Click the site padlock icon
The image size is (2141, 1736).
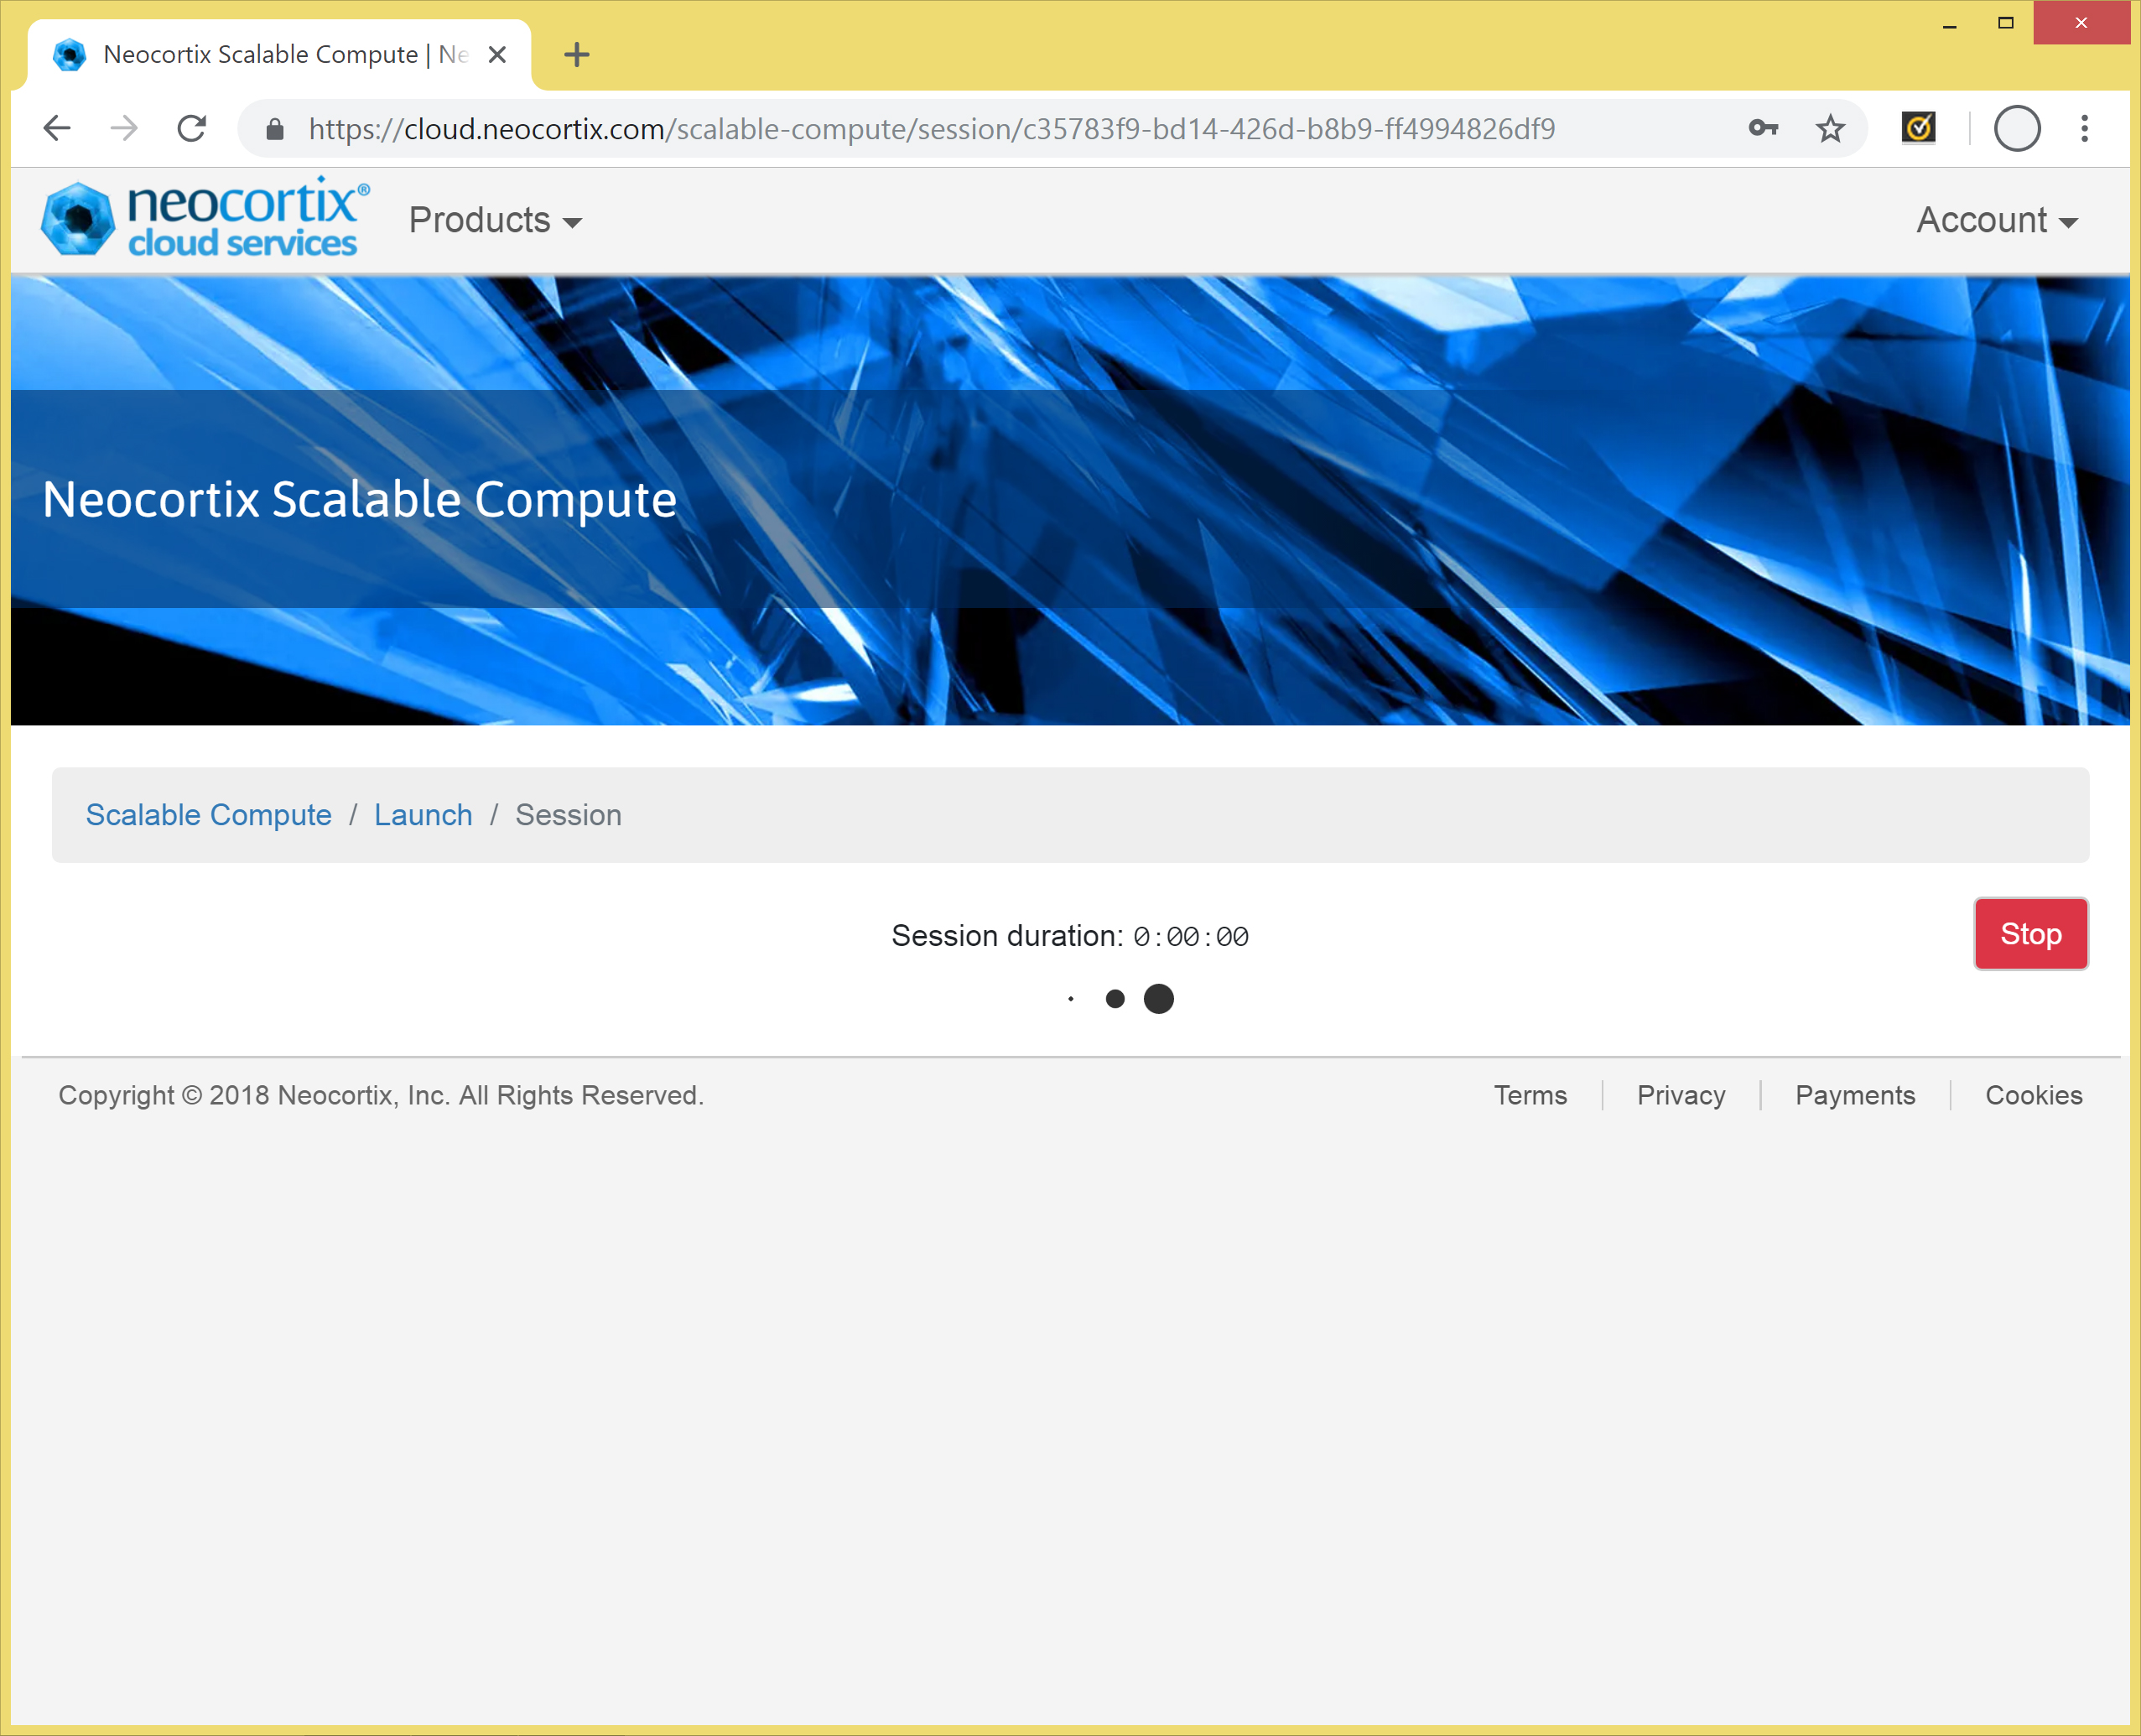tap(275, 129)
